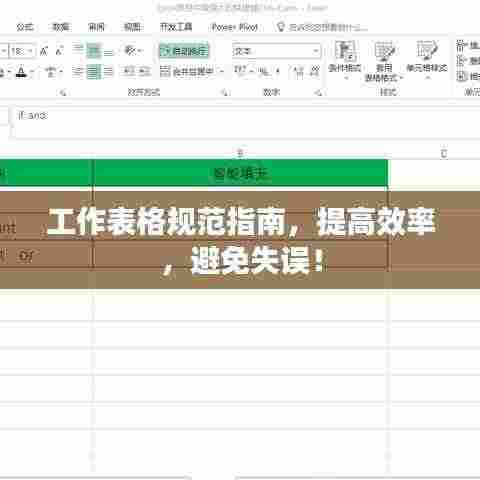Click the Decrease Indent icon
Viewport: 480px width, 480px height.
click(129, 71)
